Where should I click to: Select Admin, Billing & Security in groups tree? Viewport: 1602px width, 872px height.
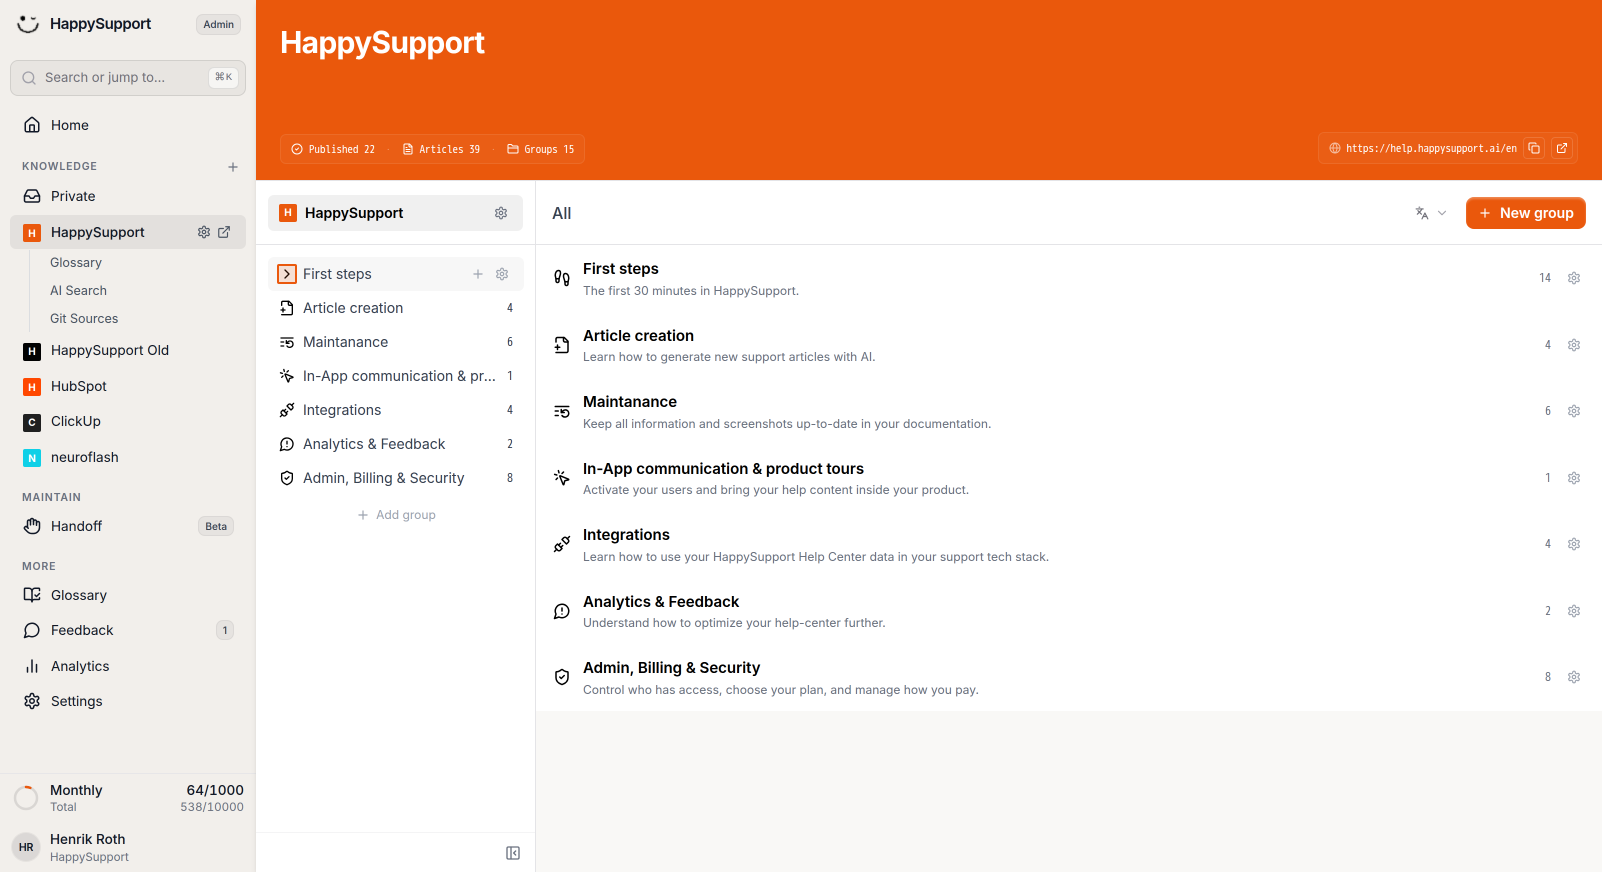pos(396,478)
